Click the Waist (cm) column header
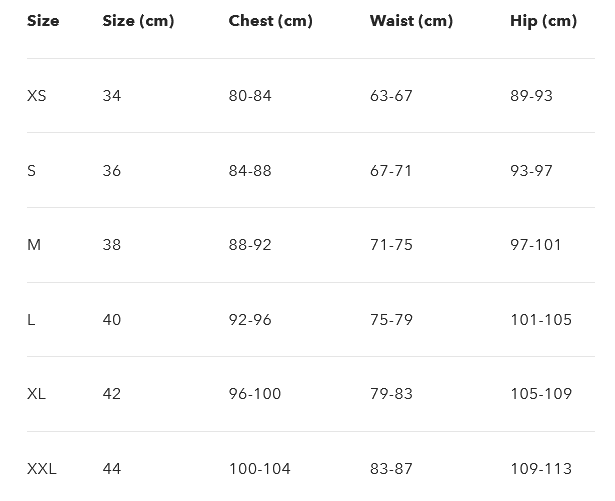Image resolution: width=615 pixels, height=501 pixels. click(x=409, y=21)
